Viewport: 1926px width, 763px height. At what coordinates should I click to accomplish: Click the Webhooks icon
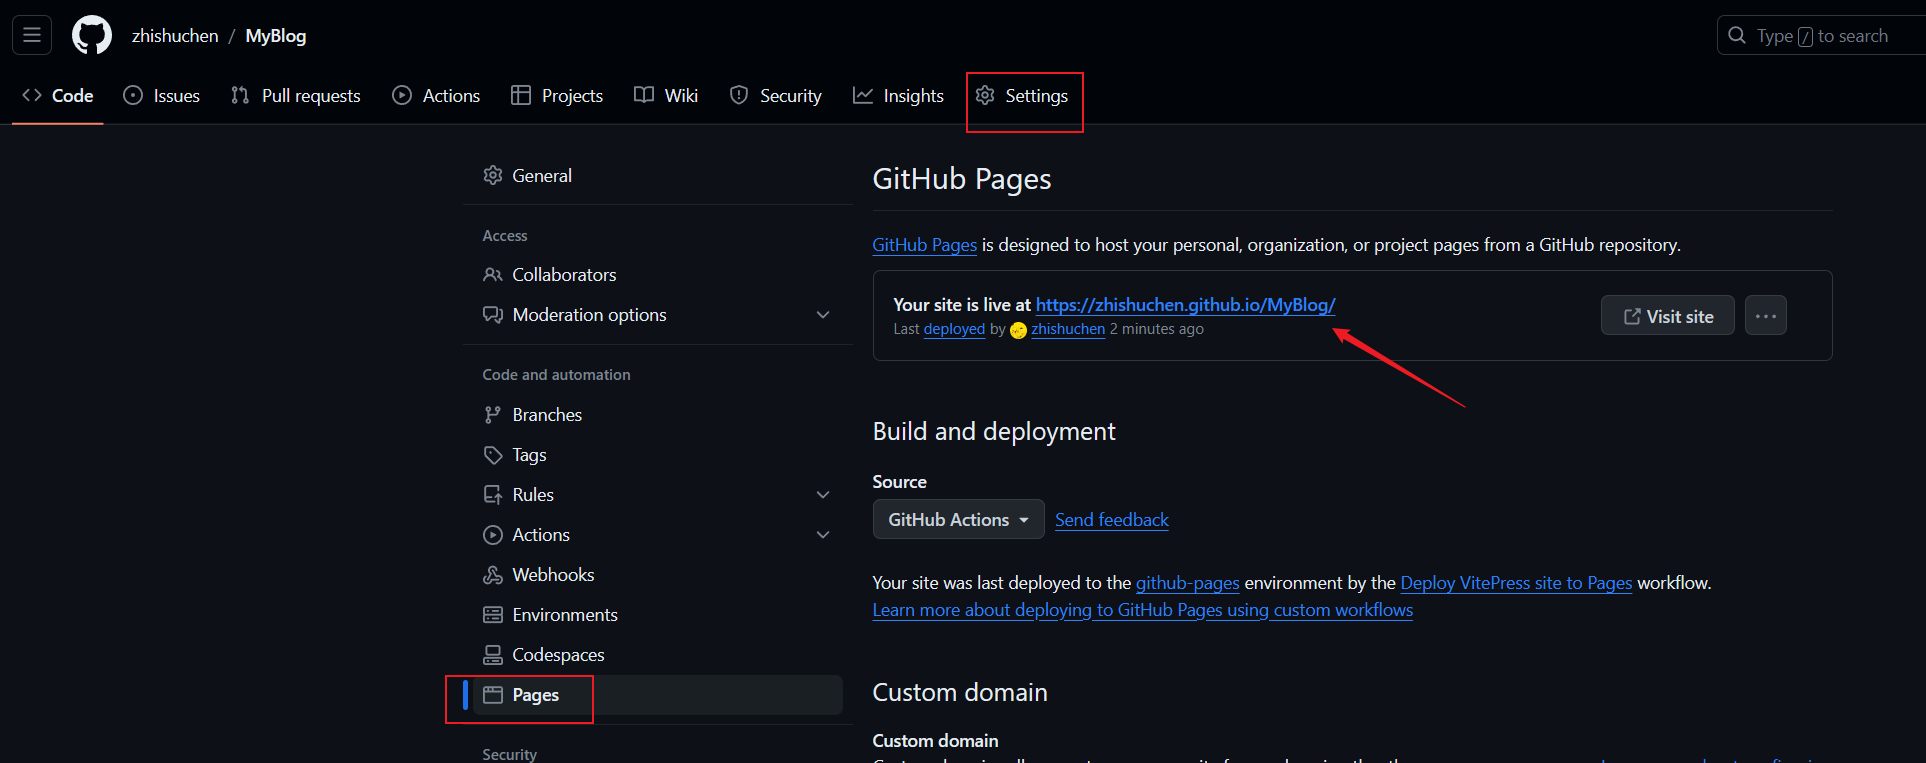coord(493,575)
